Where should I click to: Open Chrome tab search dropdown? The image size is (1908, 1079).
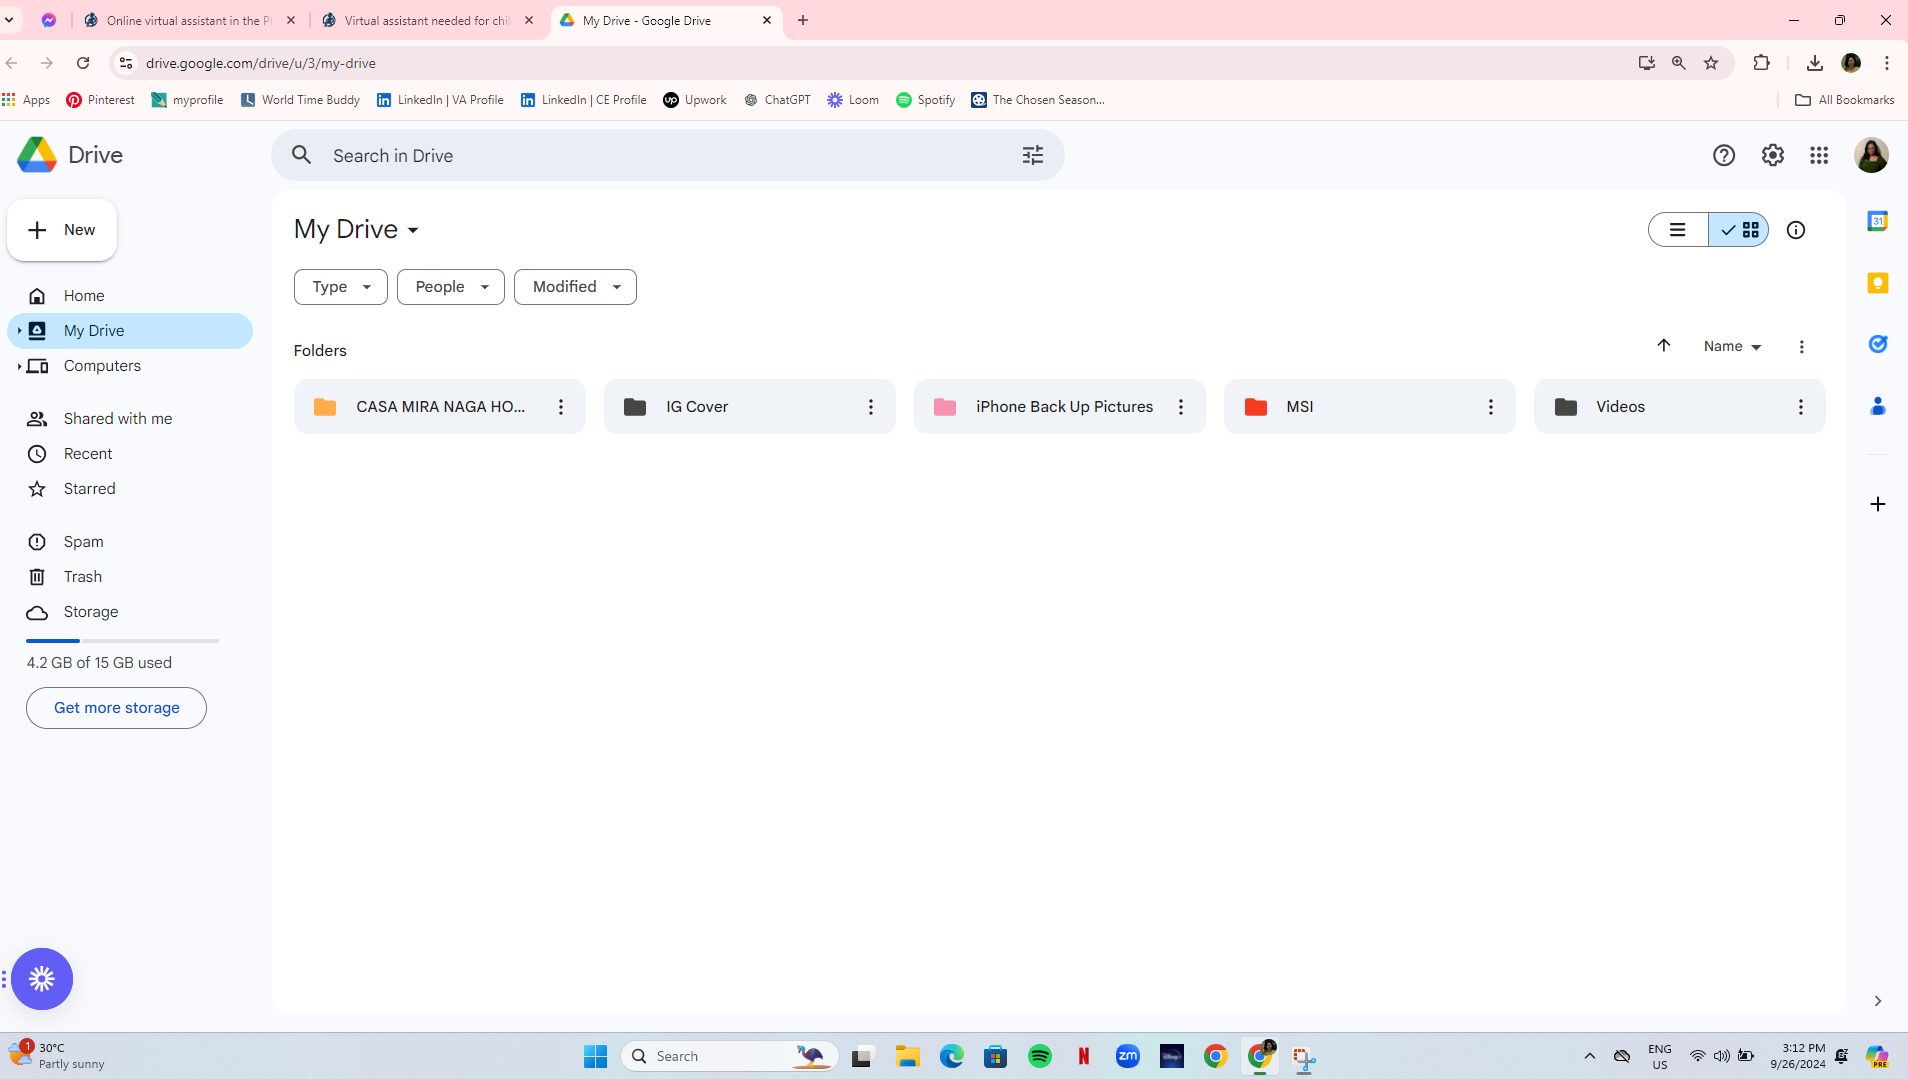(9, 20)
